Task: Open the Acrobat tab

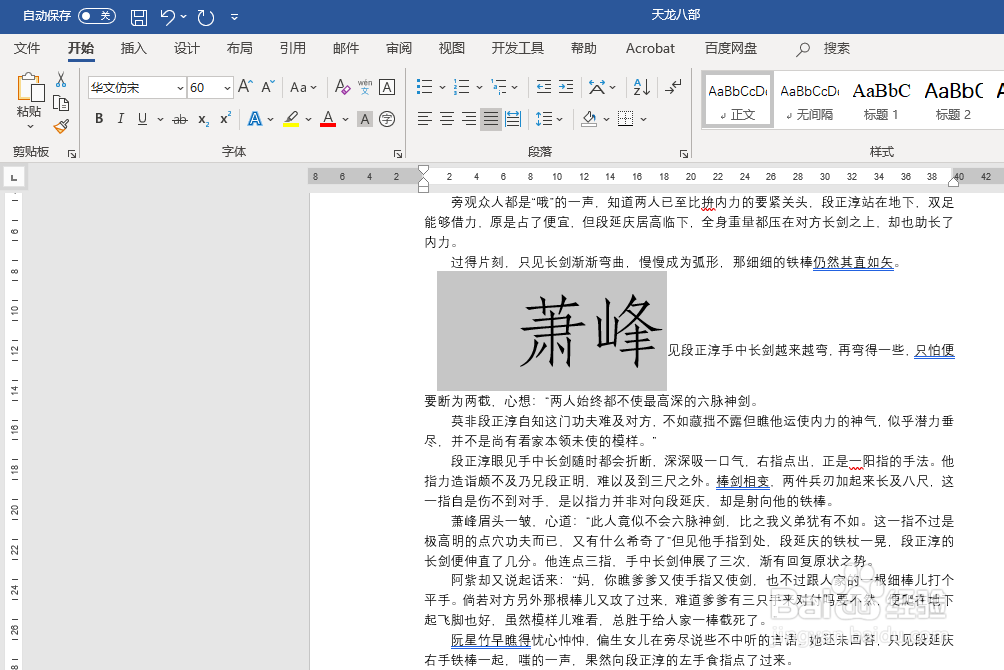Action: [x=650, y=48]
